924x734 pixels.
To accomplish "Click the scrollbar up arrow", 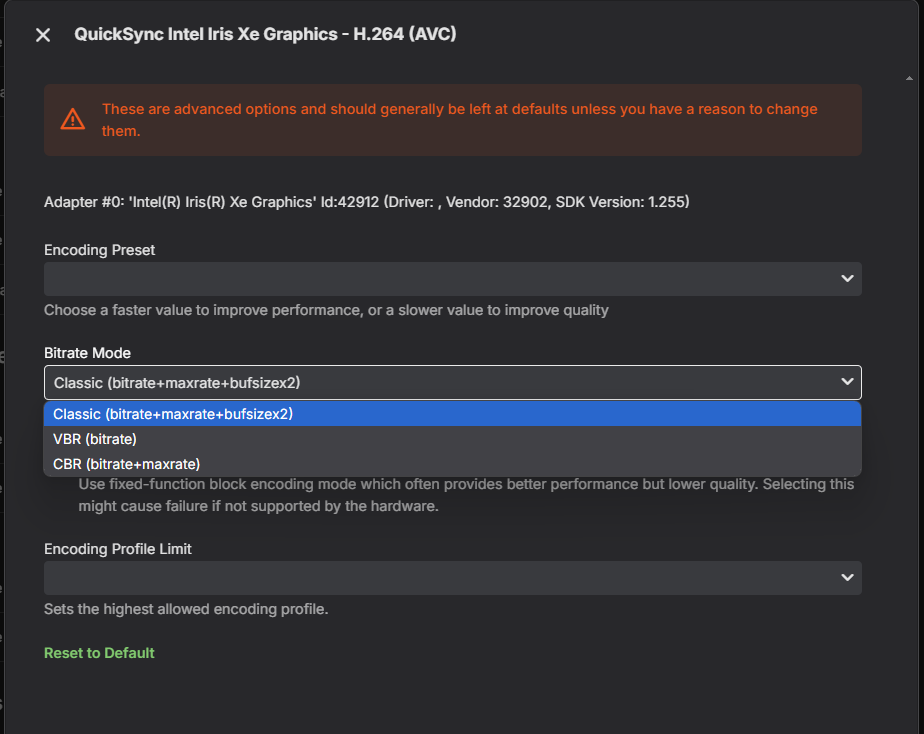I will tap(909, 76).
